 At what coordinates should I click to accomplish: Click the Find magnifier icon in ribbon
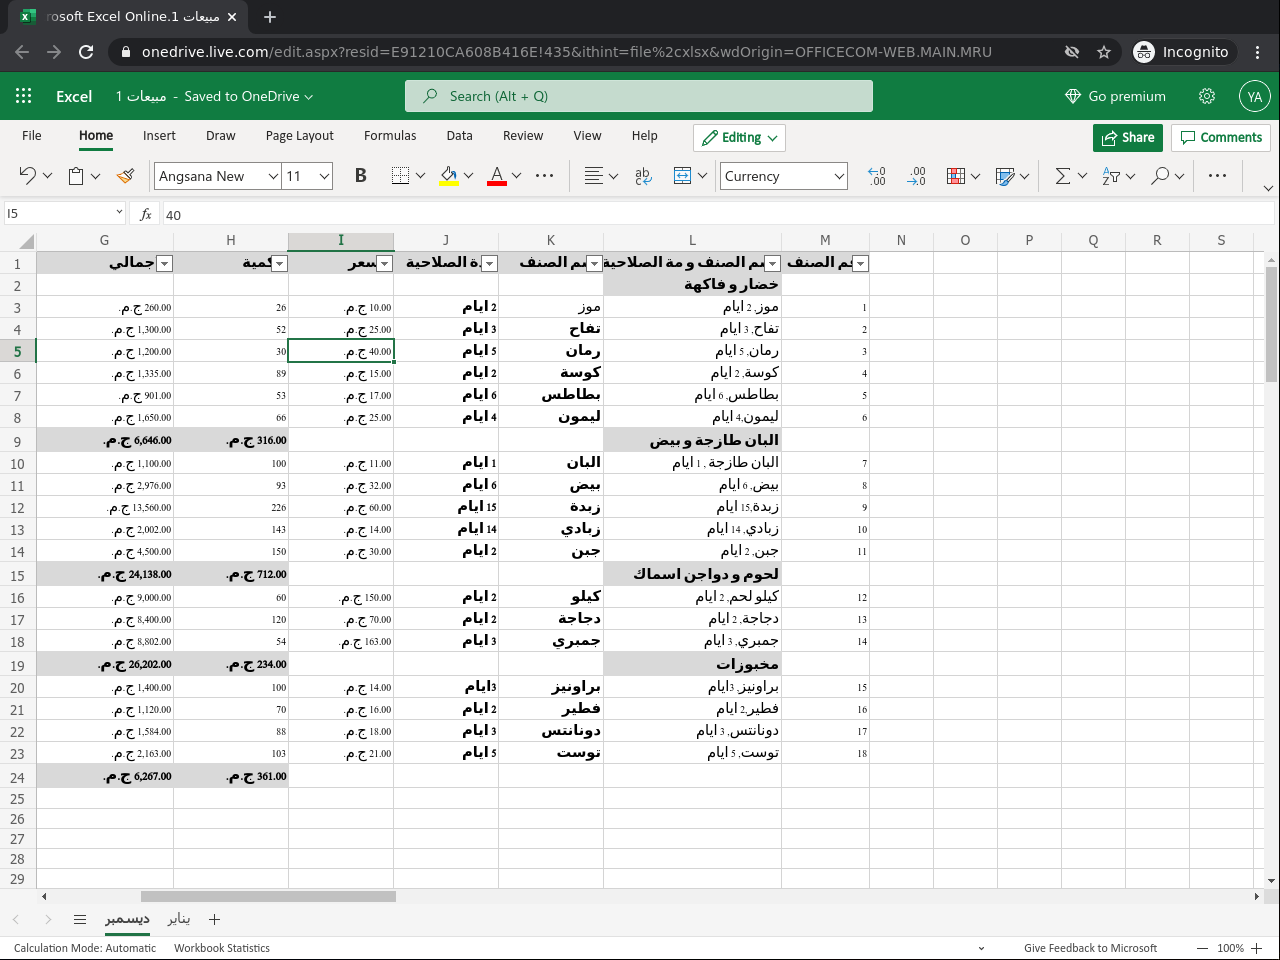coord(1160,176)
